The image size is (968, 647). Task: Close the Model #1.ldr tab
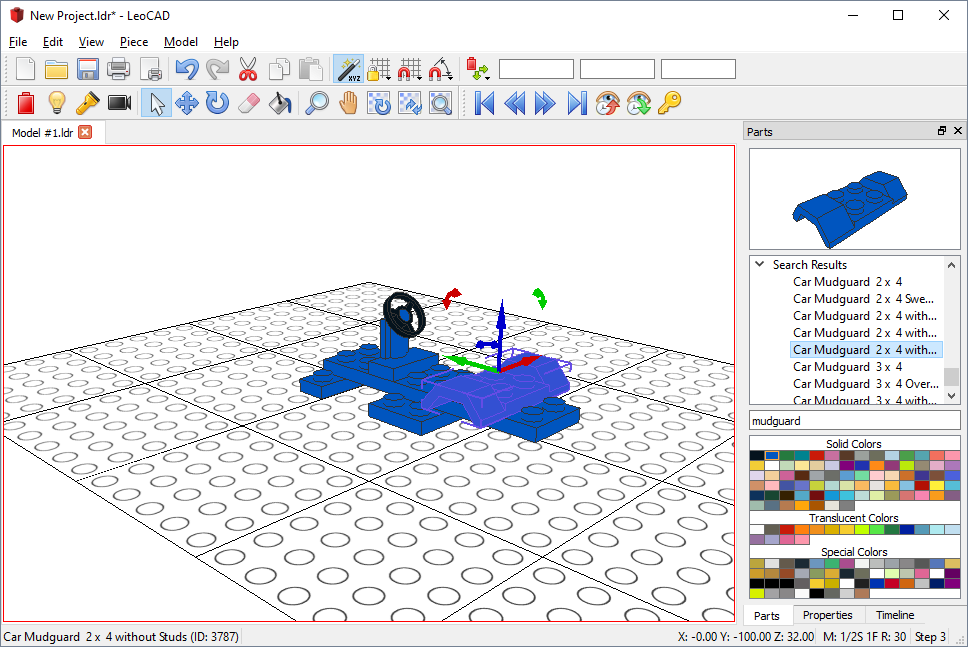pyautogui.click(x=85, y=132)
